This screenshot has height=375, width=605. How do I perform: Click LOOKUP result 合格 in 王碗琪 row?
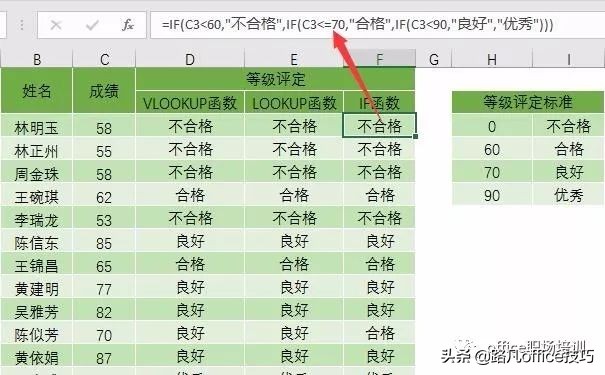pos(294,195)
